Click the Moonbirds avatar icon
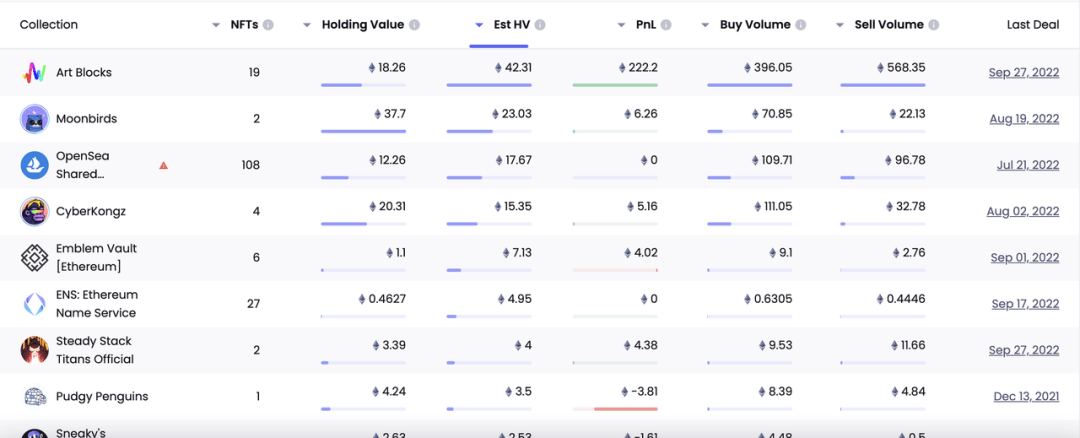The width and height of the screenshot is (1080, 438). point(34,118)
